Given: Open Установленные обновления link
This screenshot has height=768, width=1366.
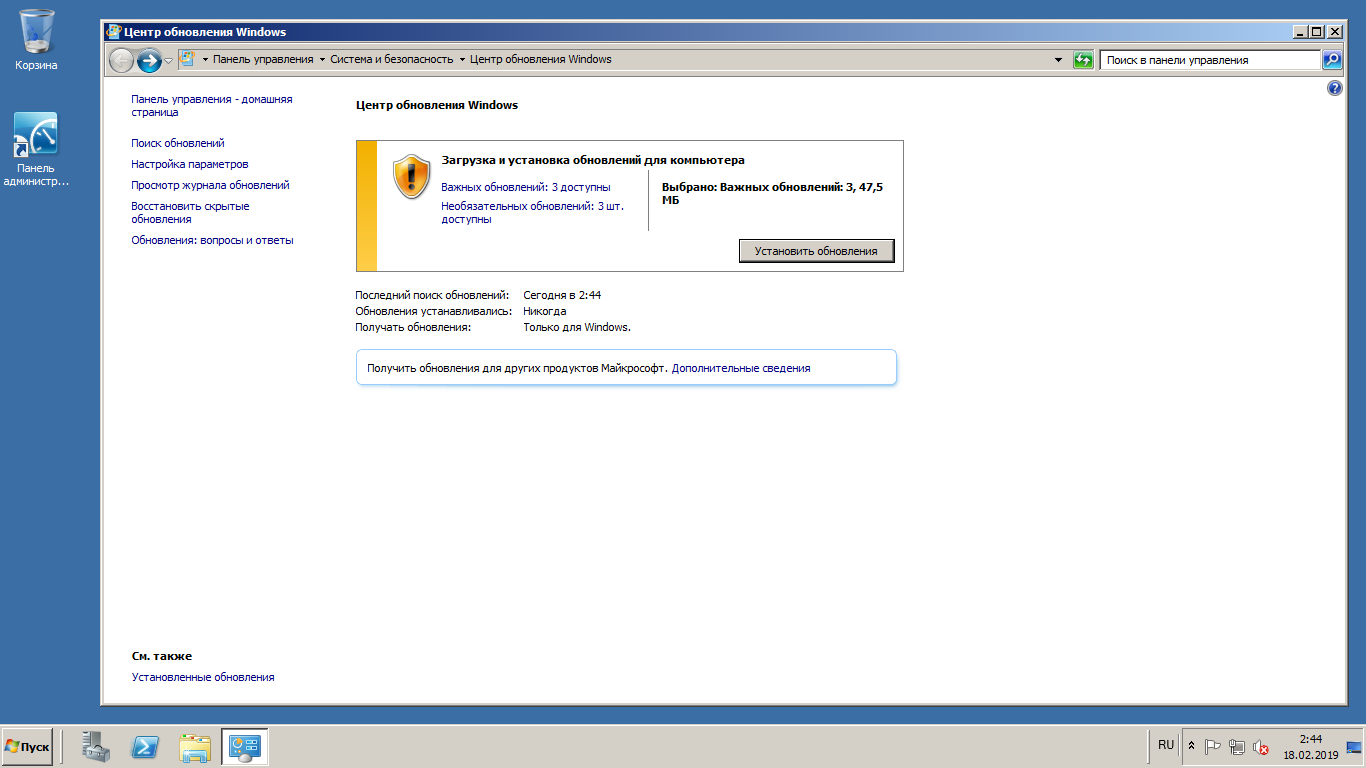Looking at the screenshot, I should pos(203,677).
